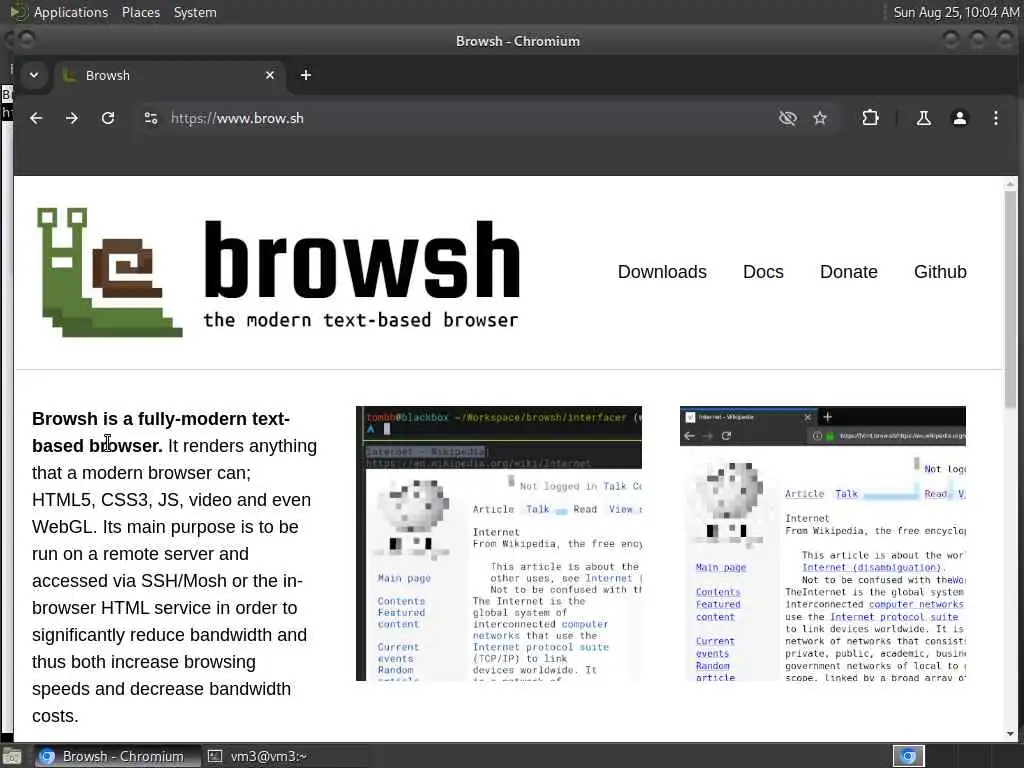The height and width of the screenshot is (768, 1024).
Task: Open the Places menu
Action: [140, 12]
